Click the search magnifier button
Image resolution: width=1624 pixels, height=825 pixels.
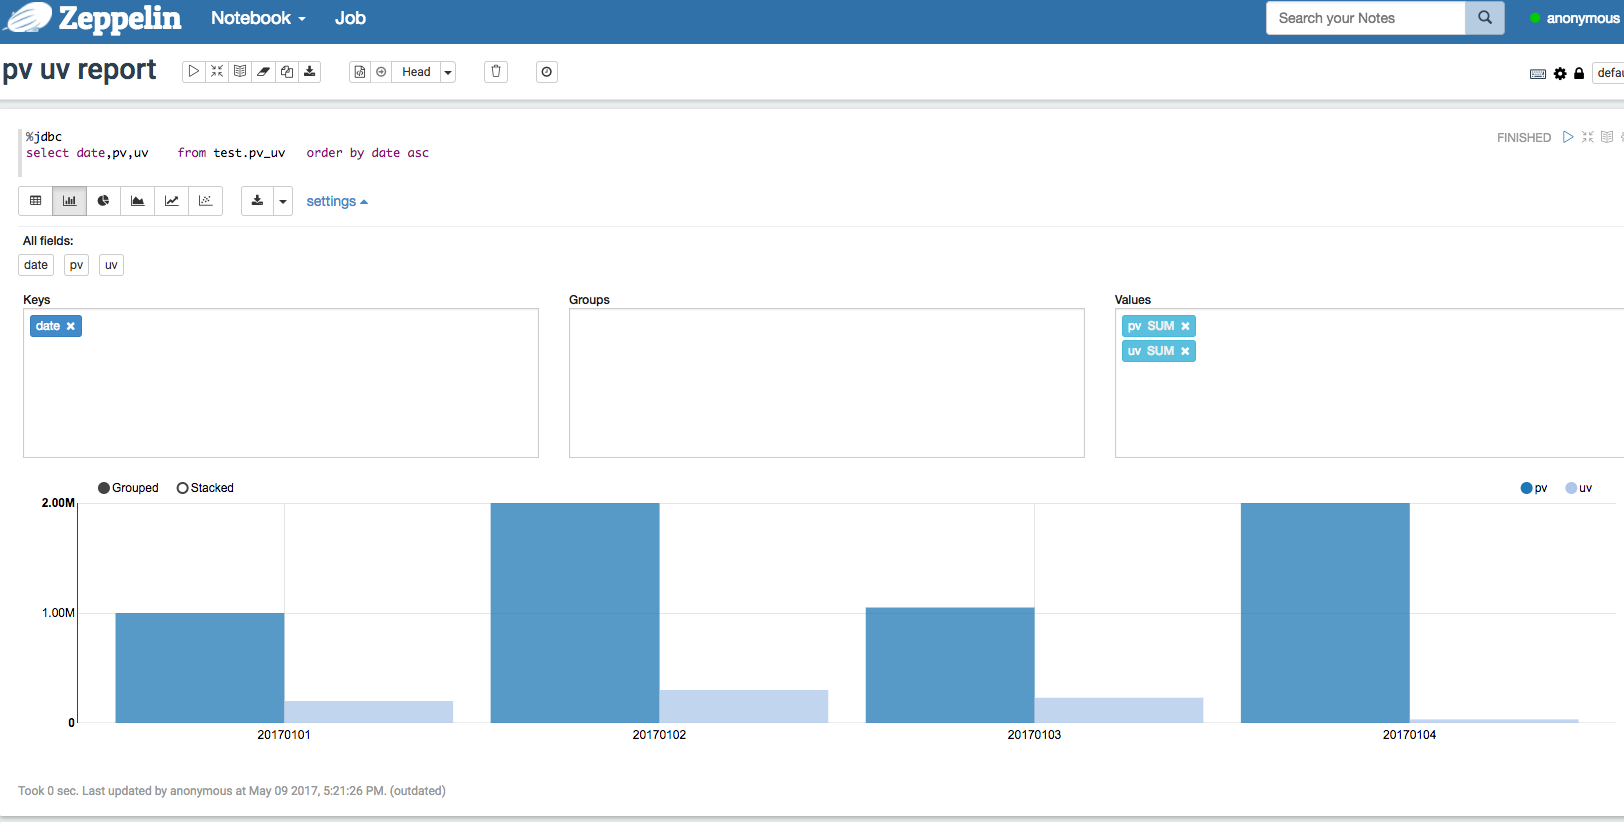(x=1485, y=18)
